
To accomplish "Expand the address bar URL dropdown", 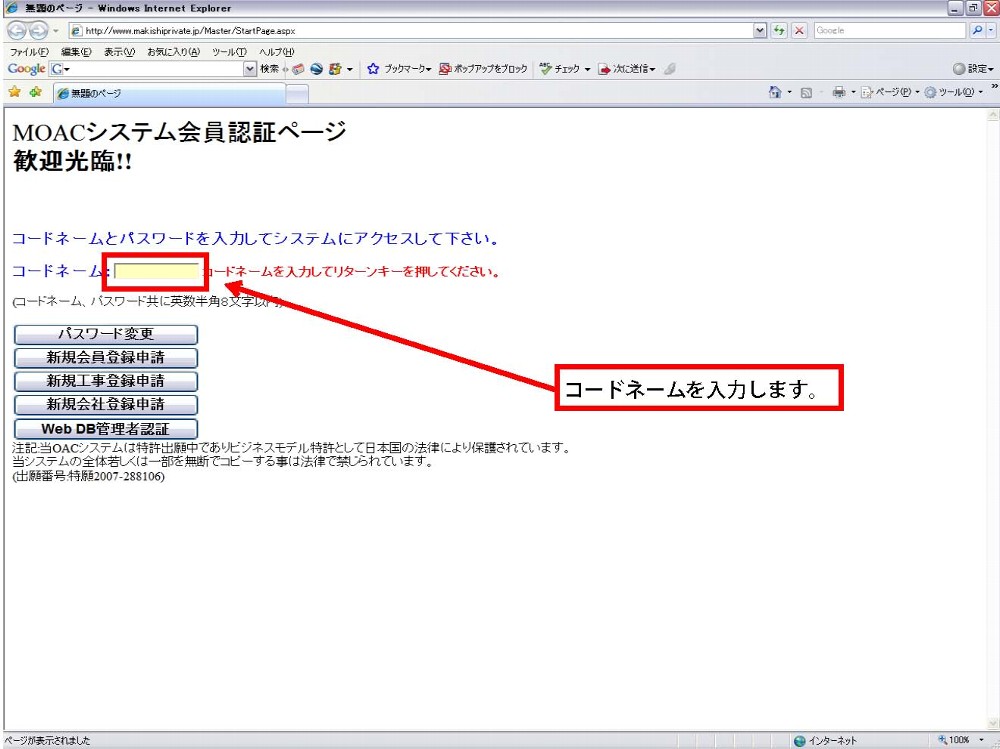I will tap(760, 31).
